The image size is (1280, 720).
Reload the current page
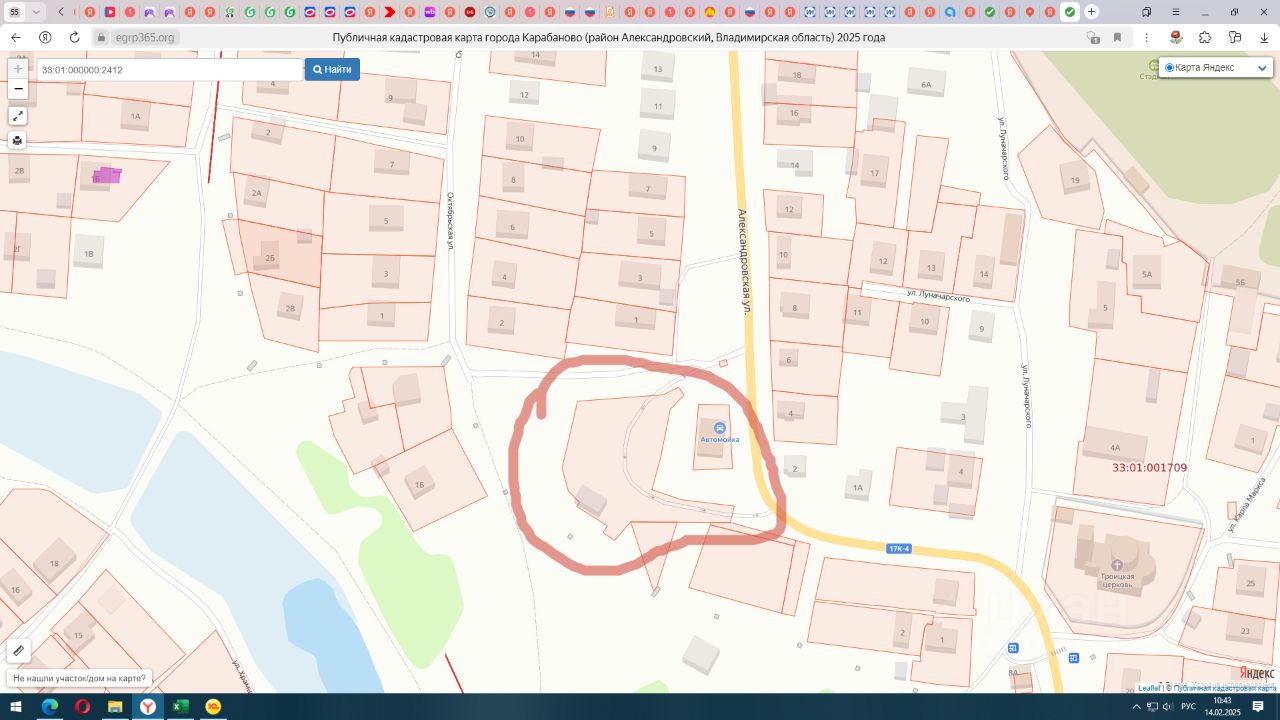tap(74, 37)
